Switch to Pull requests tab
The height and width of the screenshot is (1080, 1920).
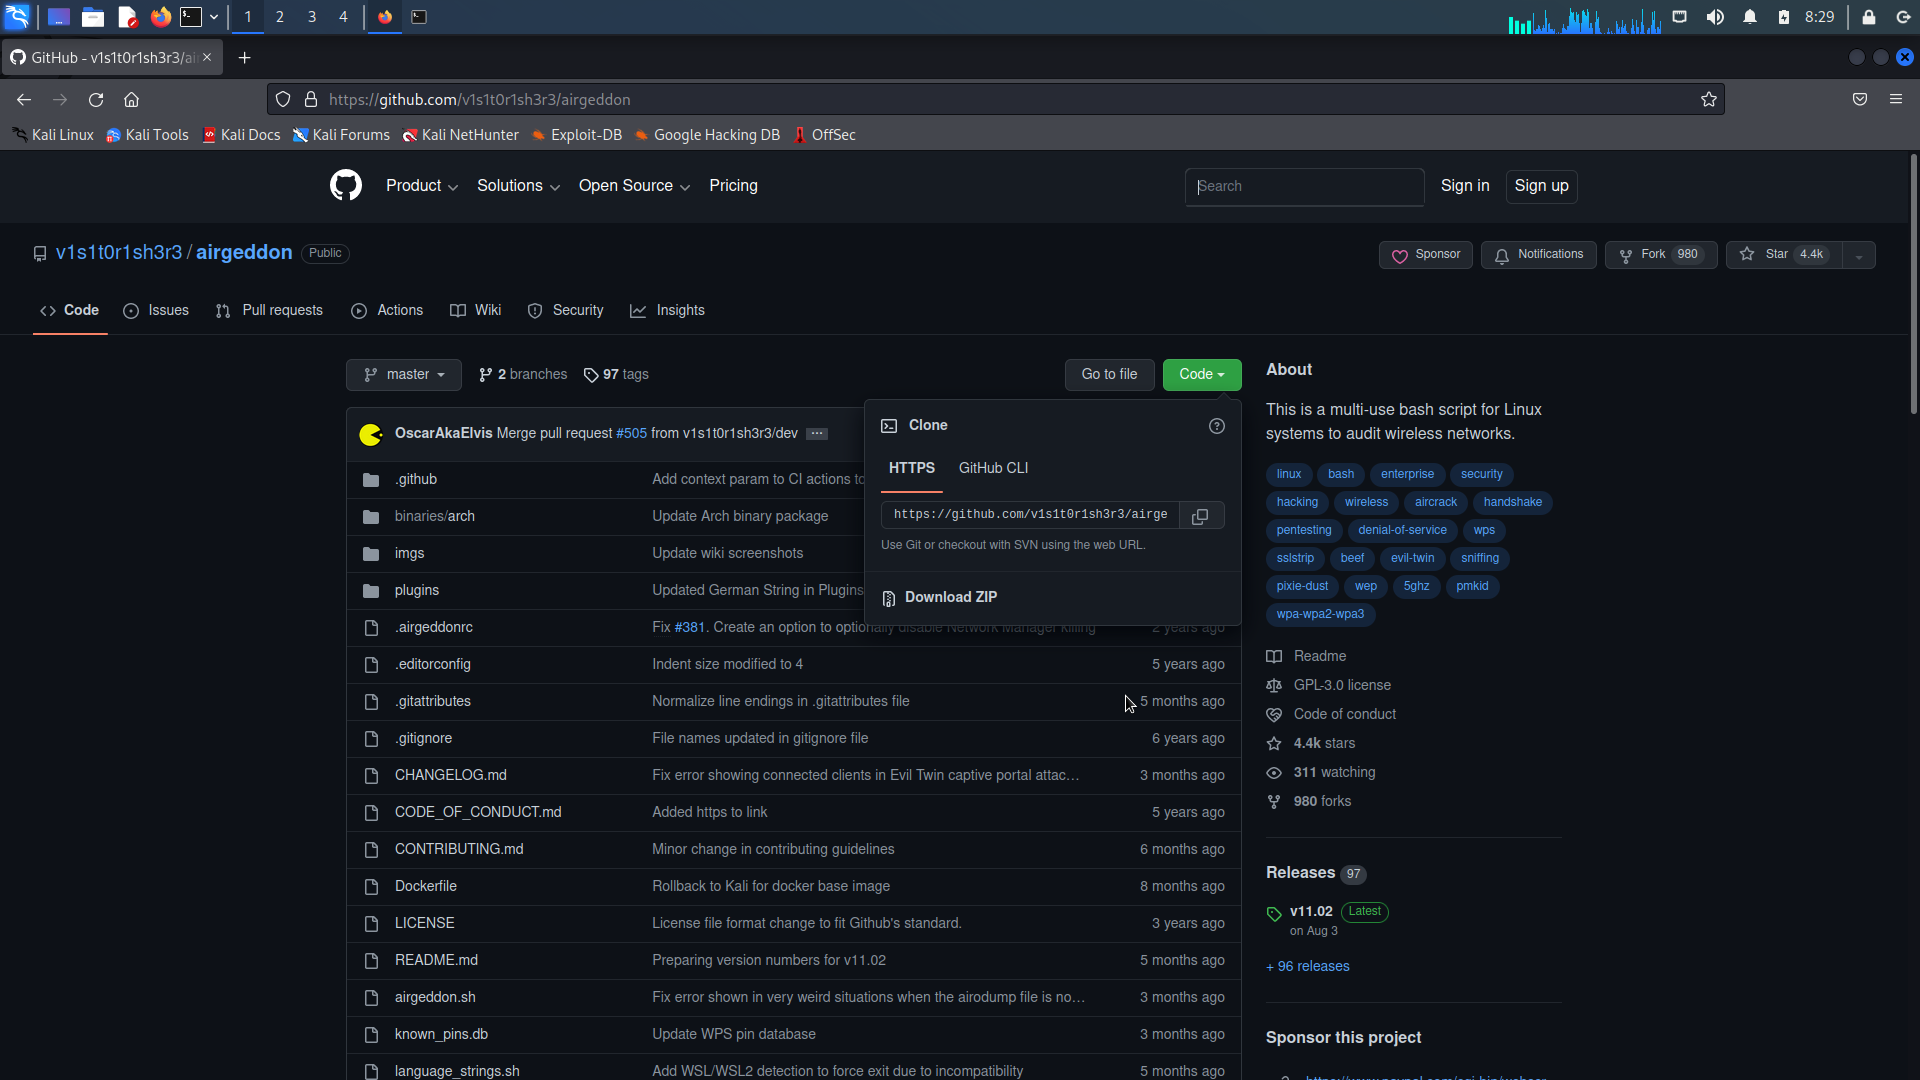[269, 311]
